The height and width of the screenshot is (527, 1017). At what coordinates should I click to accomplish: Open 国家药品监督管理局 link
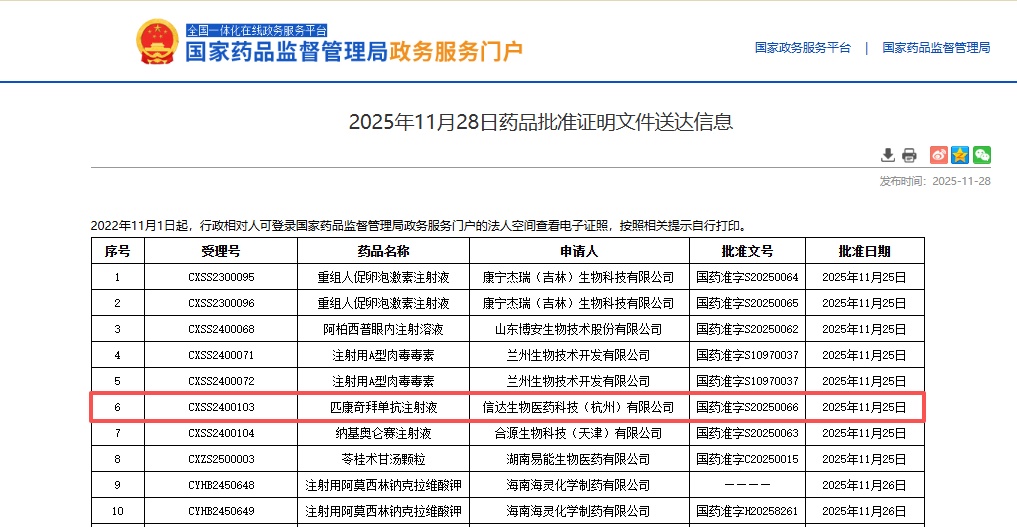[936, 48]
